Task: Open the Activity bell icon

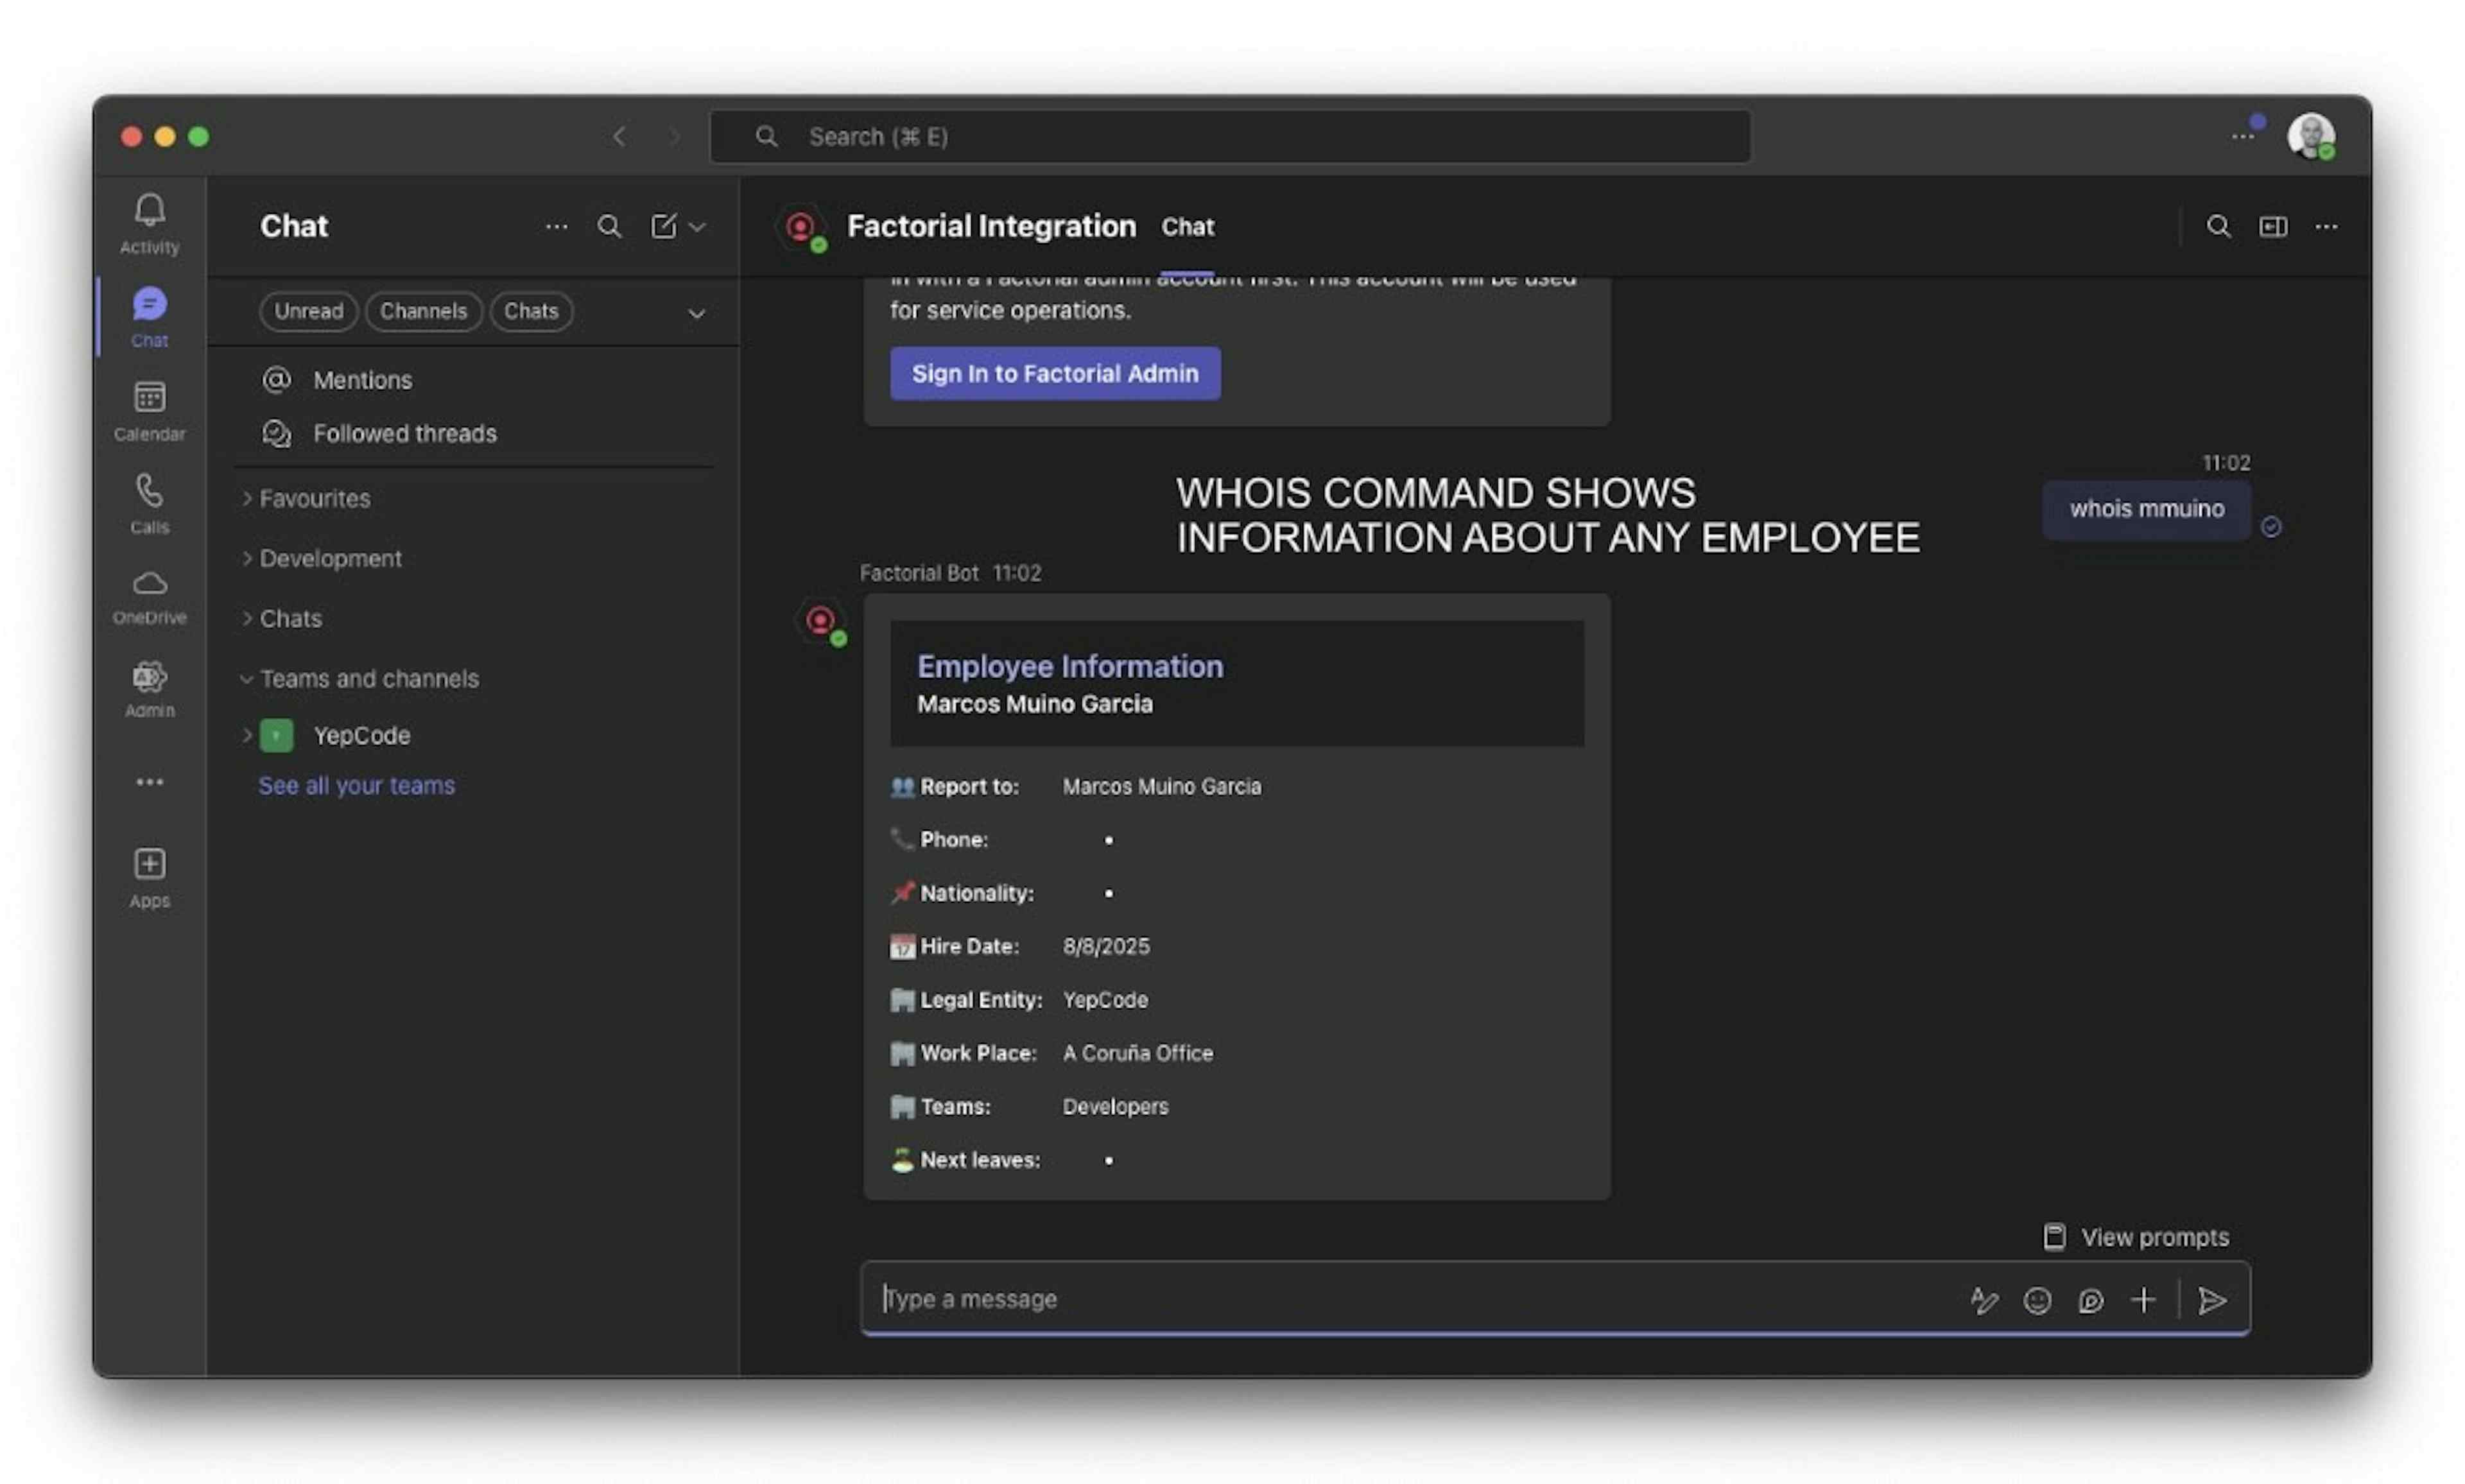Action: (x=149, y=222)
